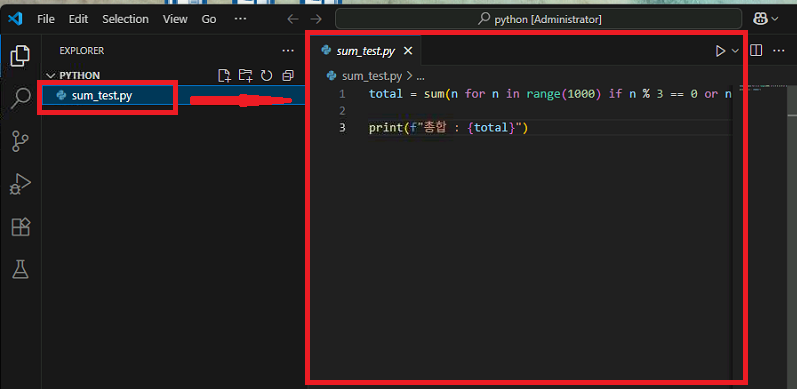Open the run options dropdown arrow

[x=735, y=51]
